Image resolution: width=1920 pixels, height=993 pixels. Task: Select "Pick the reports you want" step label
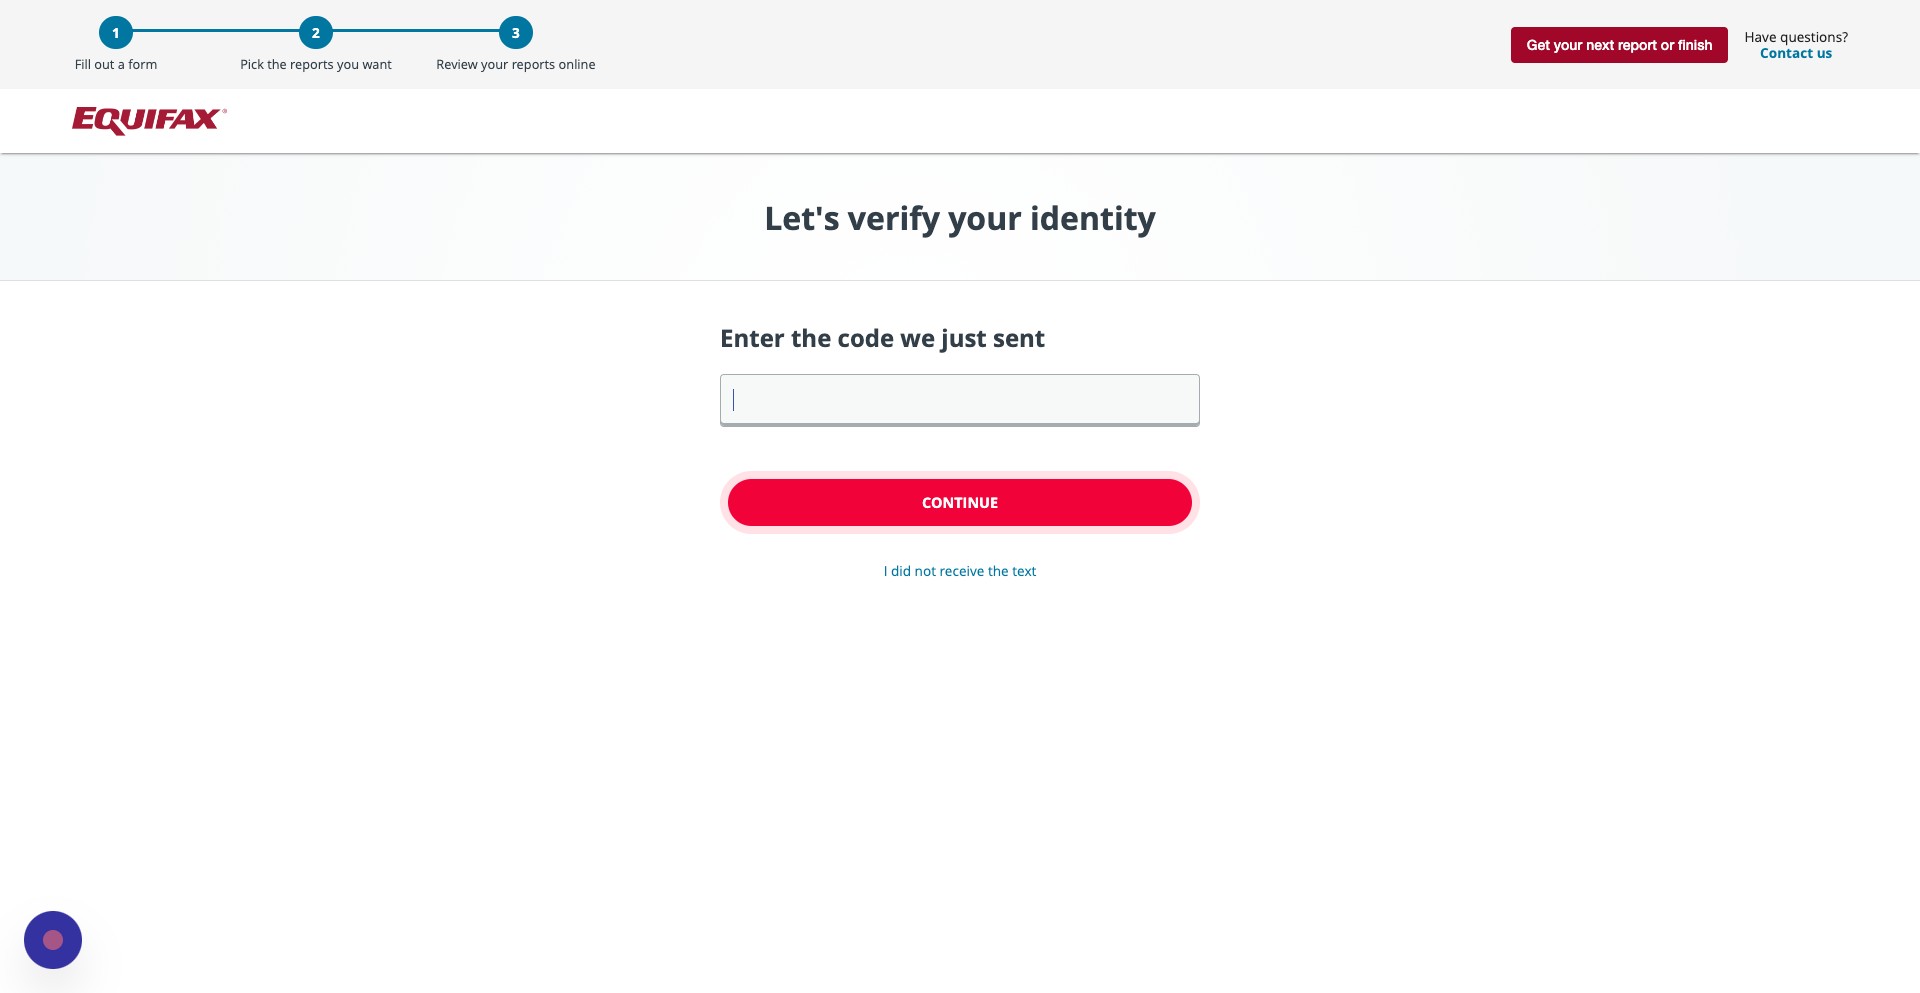316,65
